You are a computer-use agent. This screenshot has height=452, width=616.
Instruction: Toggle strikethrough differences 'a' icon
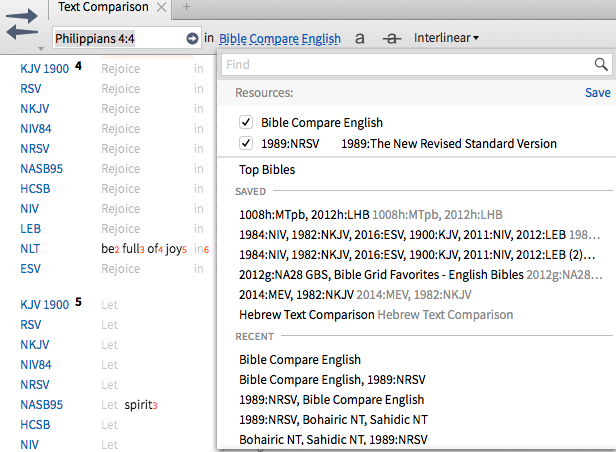point(392,38)
